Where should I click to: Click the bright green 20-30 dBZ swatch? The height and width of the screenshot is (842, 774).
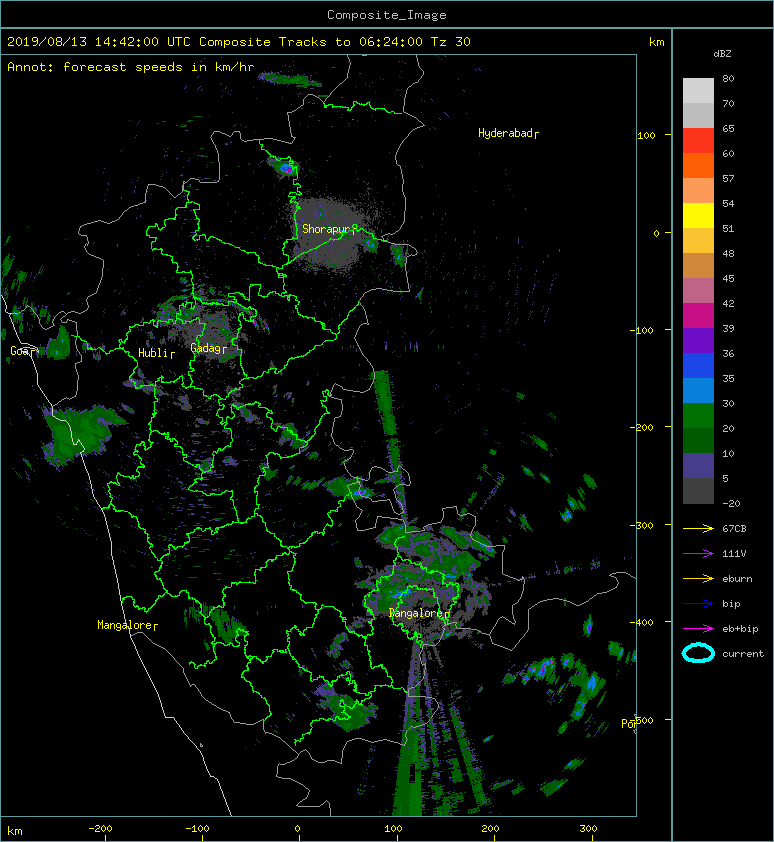tap(698, 416)
